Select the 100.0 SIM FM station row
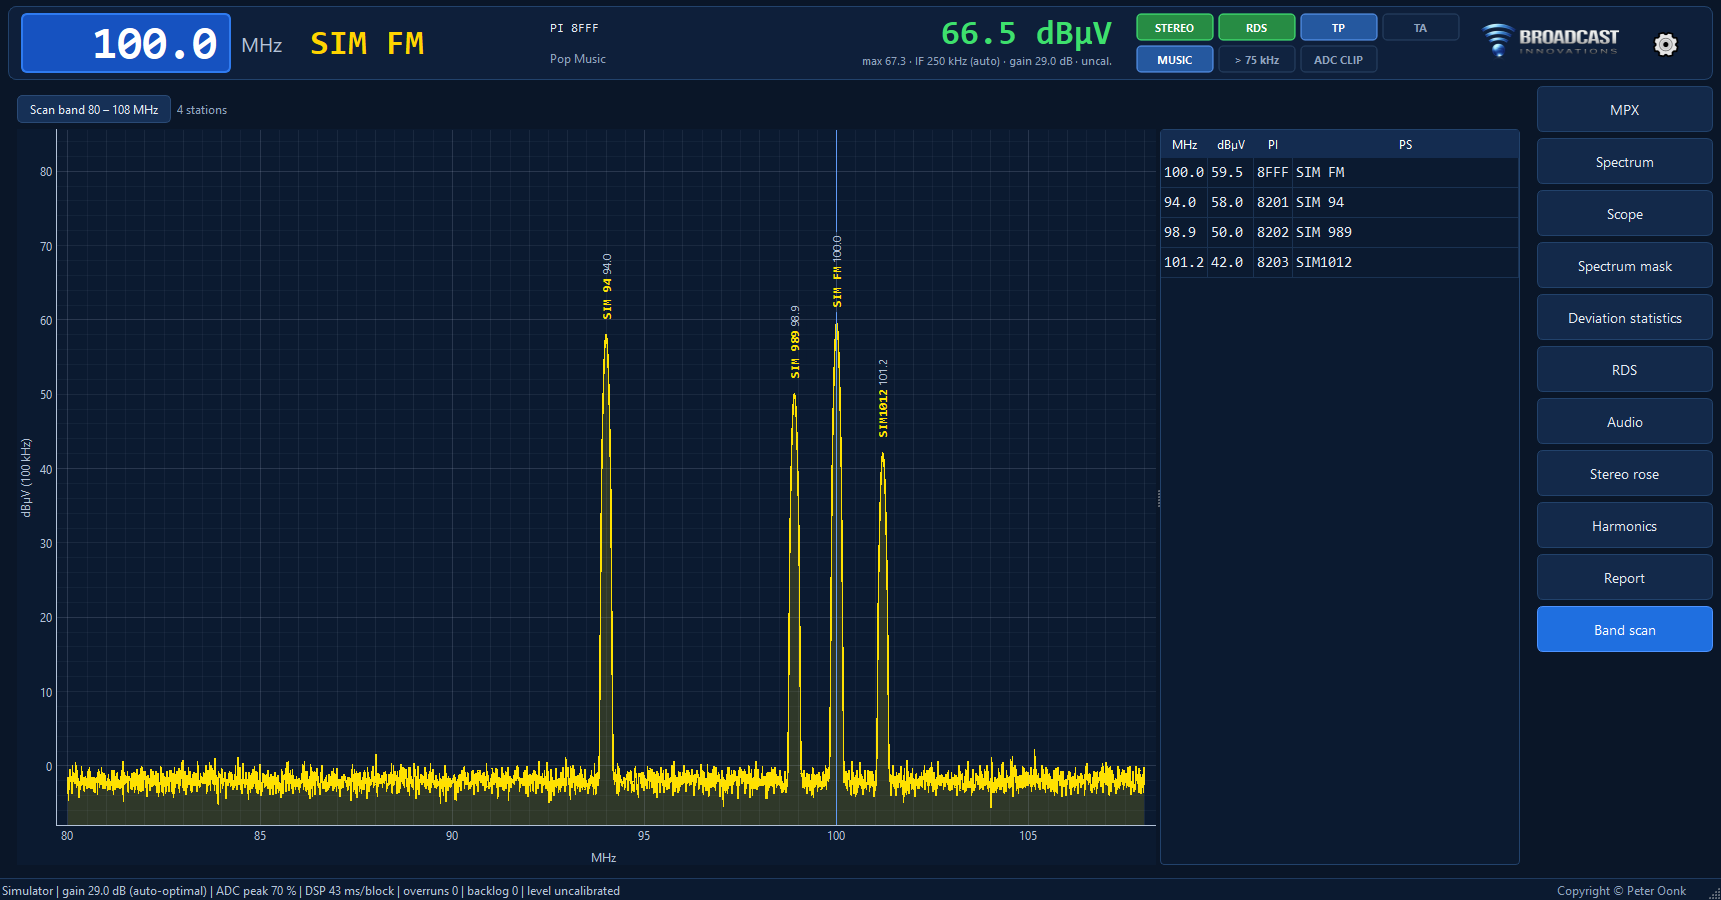This screenshot has height=900, width=1721. point(1339,172)
